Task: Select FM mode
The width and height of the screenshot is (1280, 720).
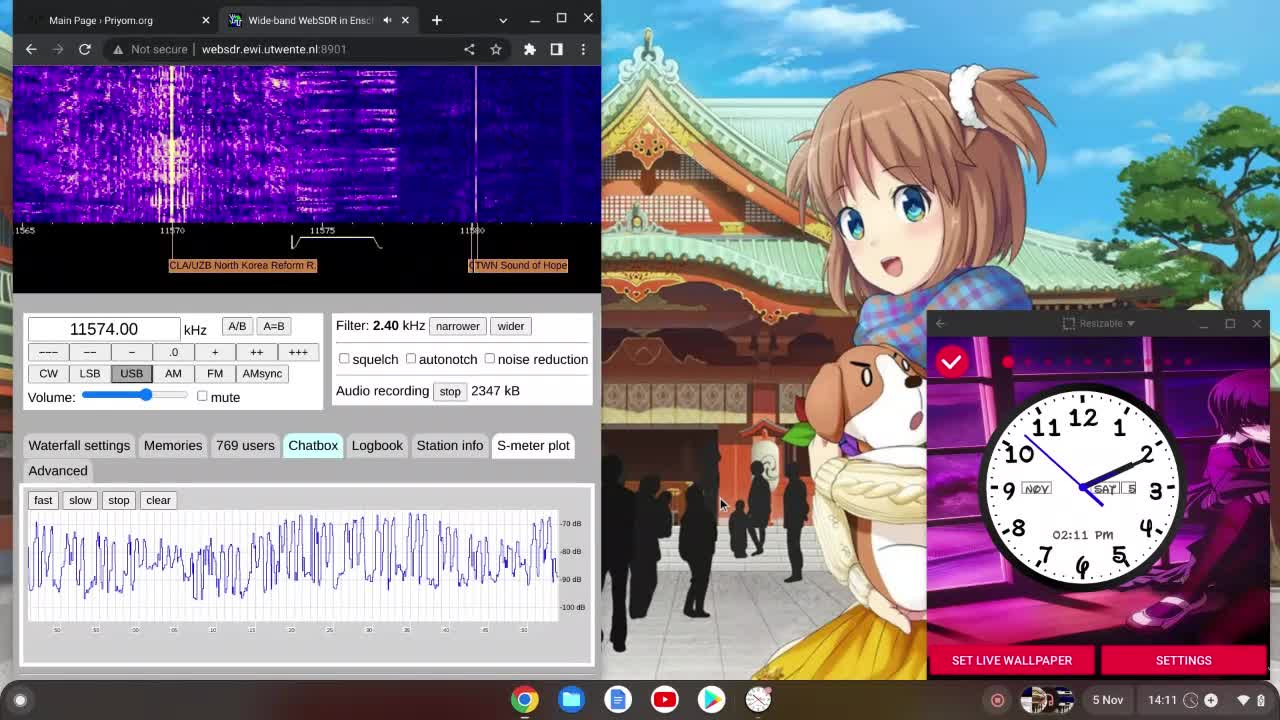Action: 215,374
